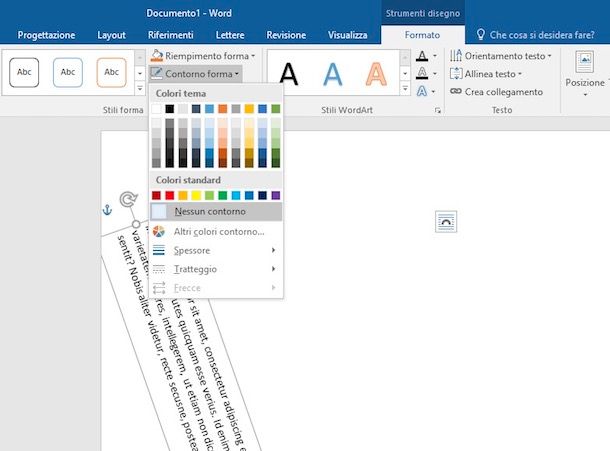Pick the light blue standard color swatch

tap(236, 195)
